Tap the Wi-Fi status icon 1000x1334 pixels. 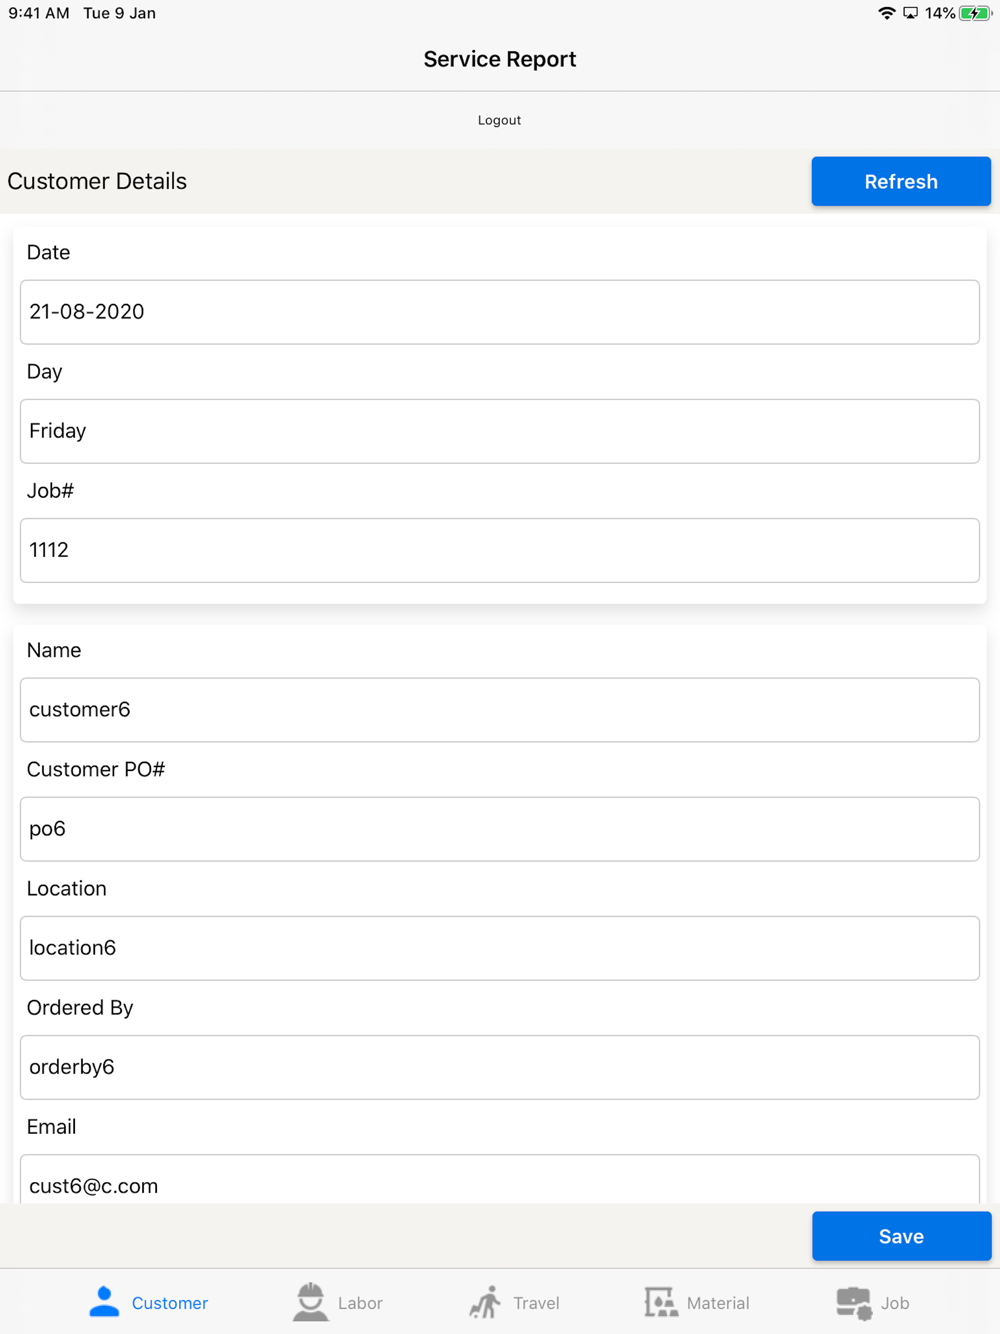(x=886, y=13)
